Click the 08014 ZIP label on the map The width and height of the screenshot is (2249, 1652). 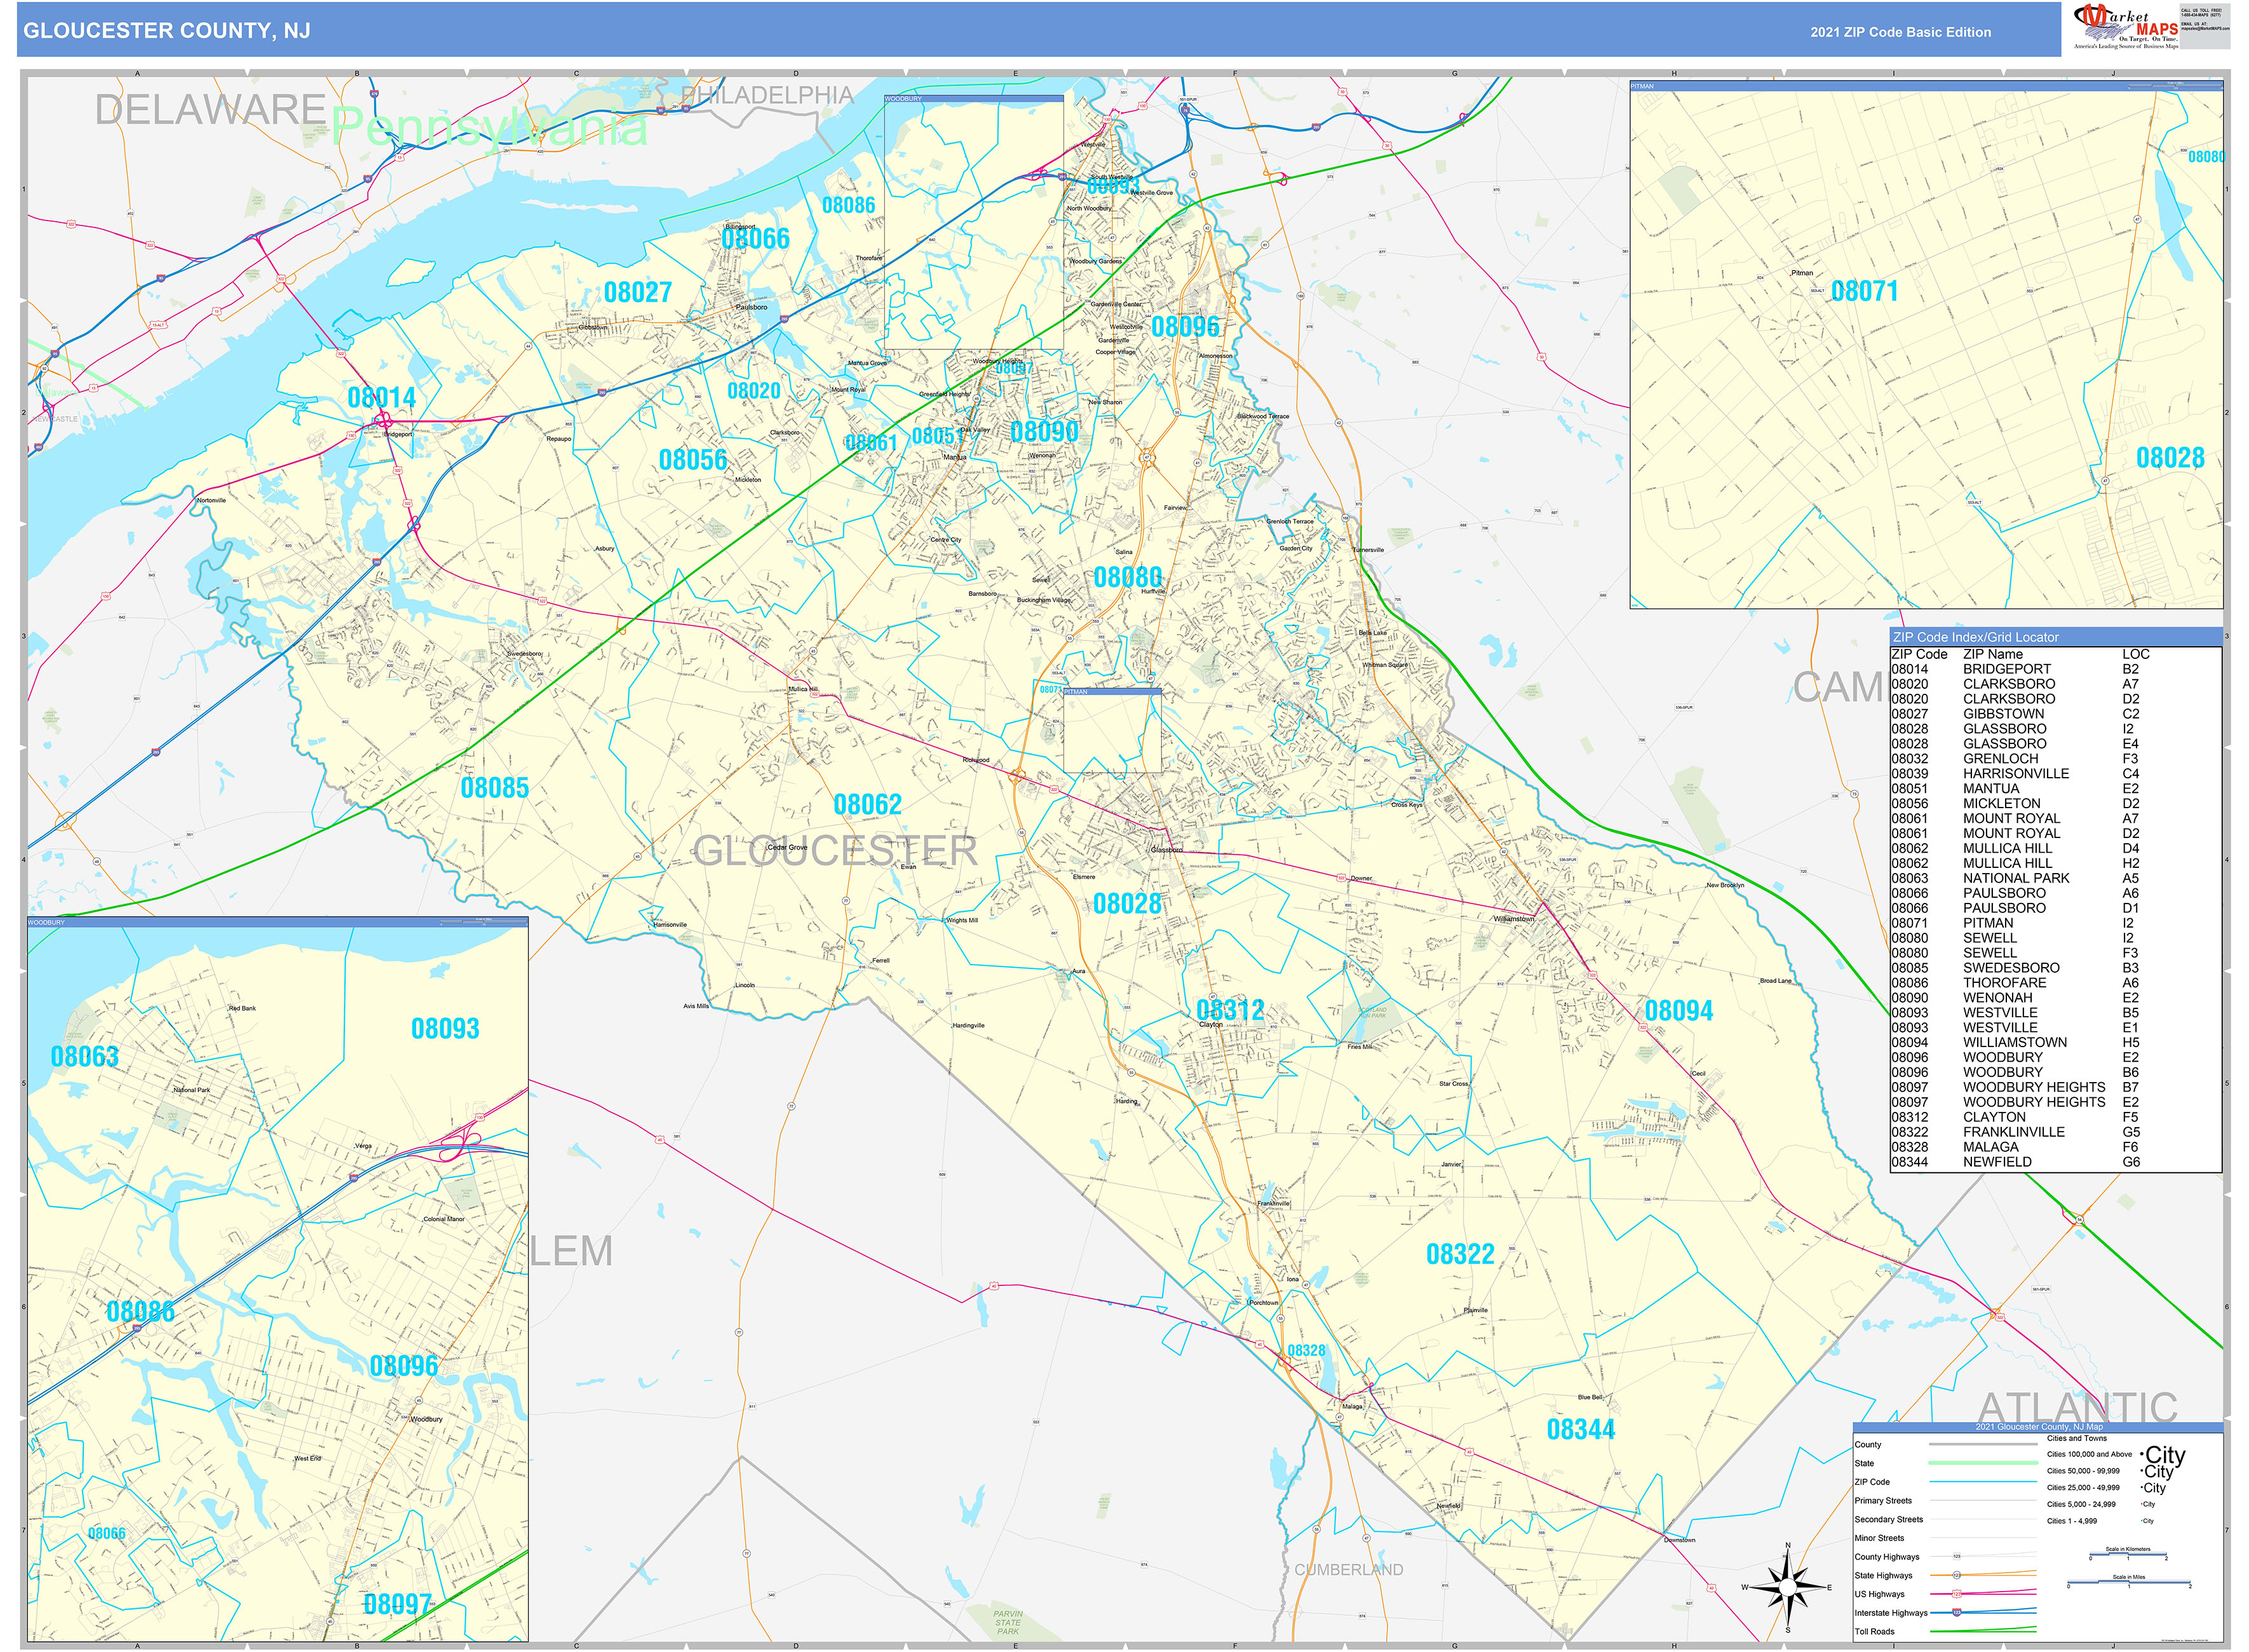[381, 398]
